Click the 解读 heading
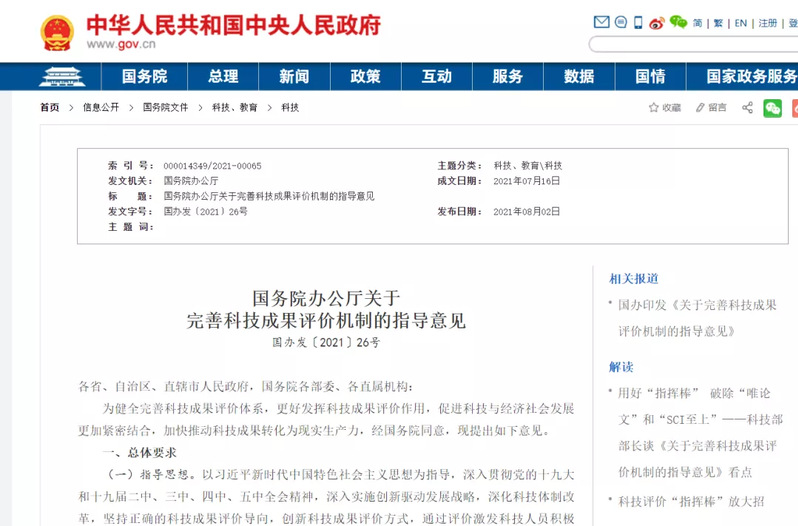 tap(621, 367)
